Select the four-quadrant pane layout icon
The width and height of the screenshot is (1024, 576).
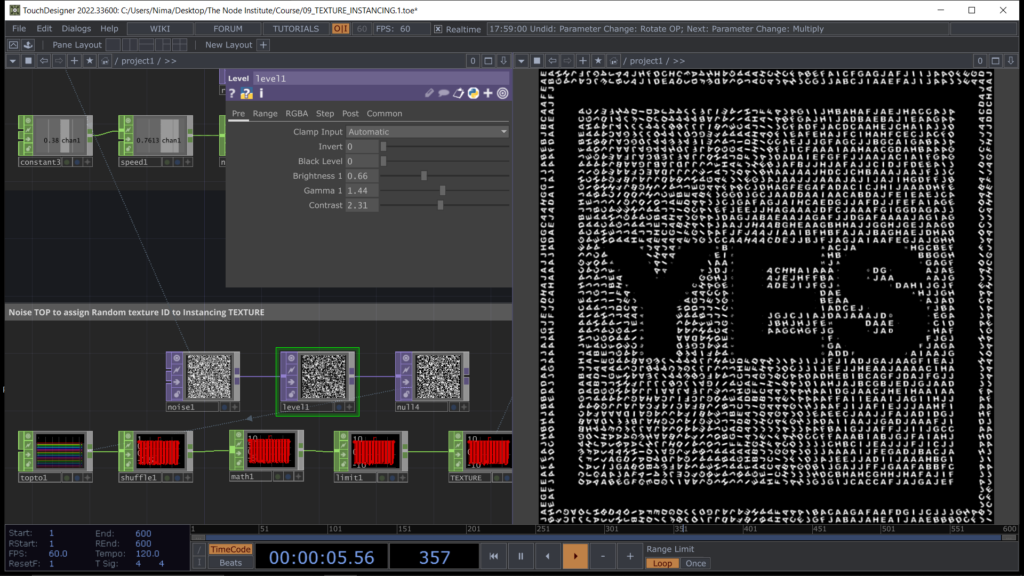180,44
